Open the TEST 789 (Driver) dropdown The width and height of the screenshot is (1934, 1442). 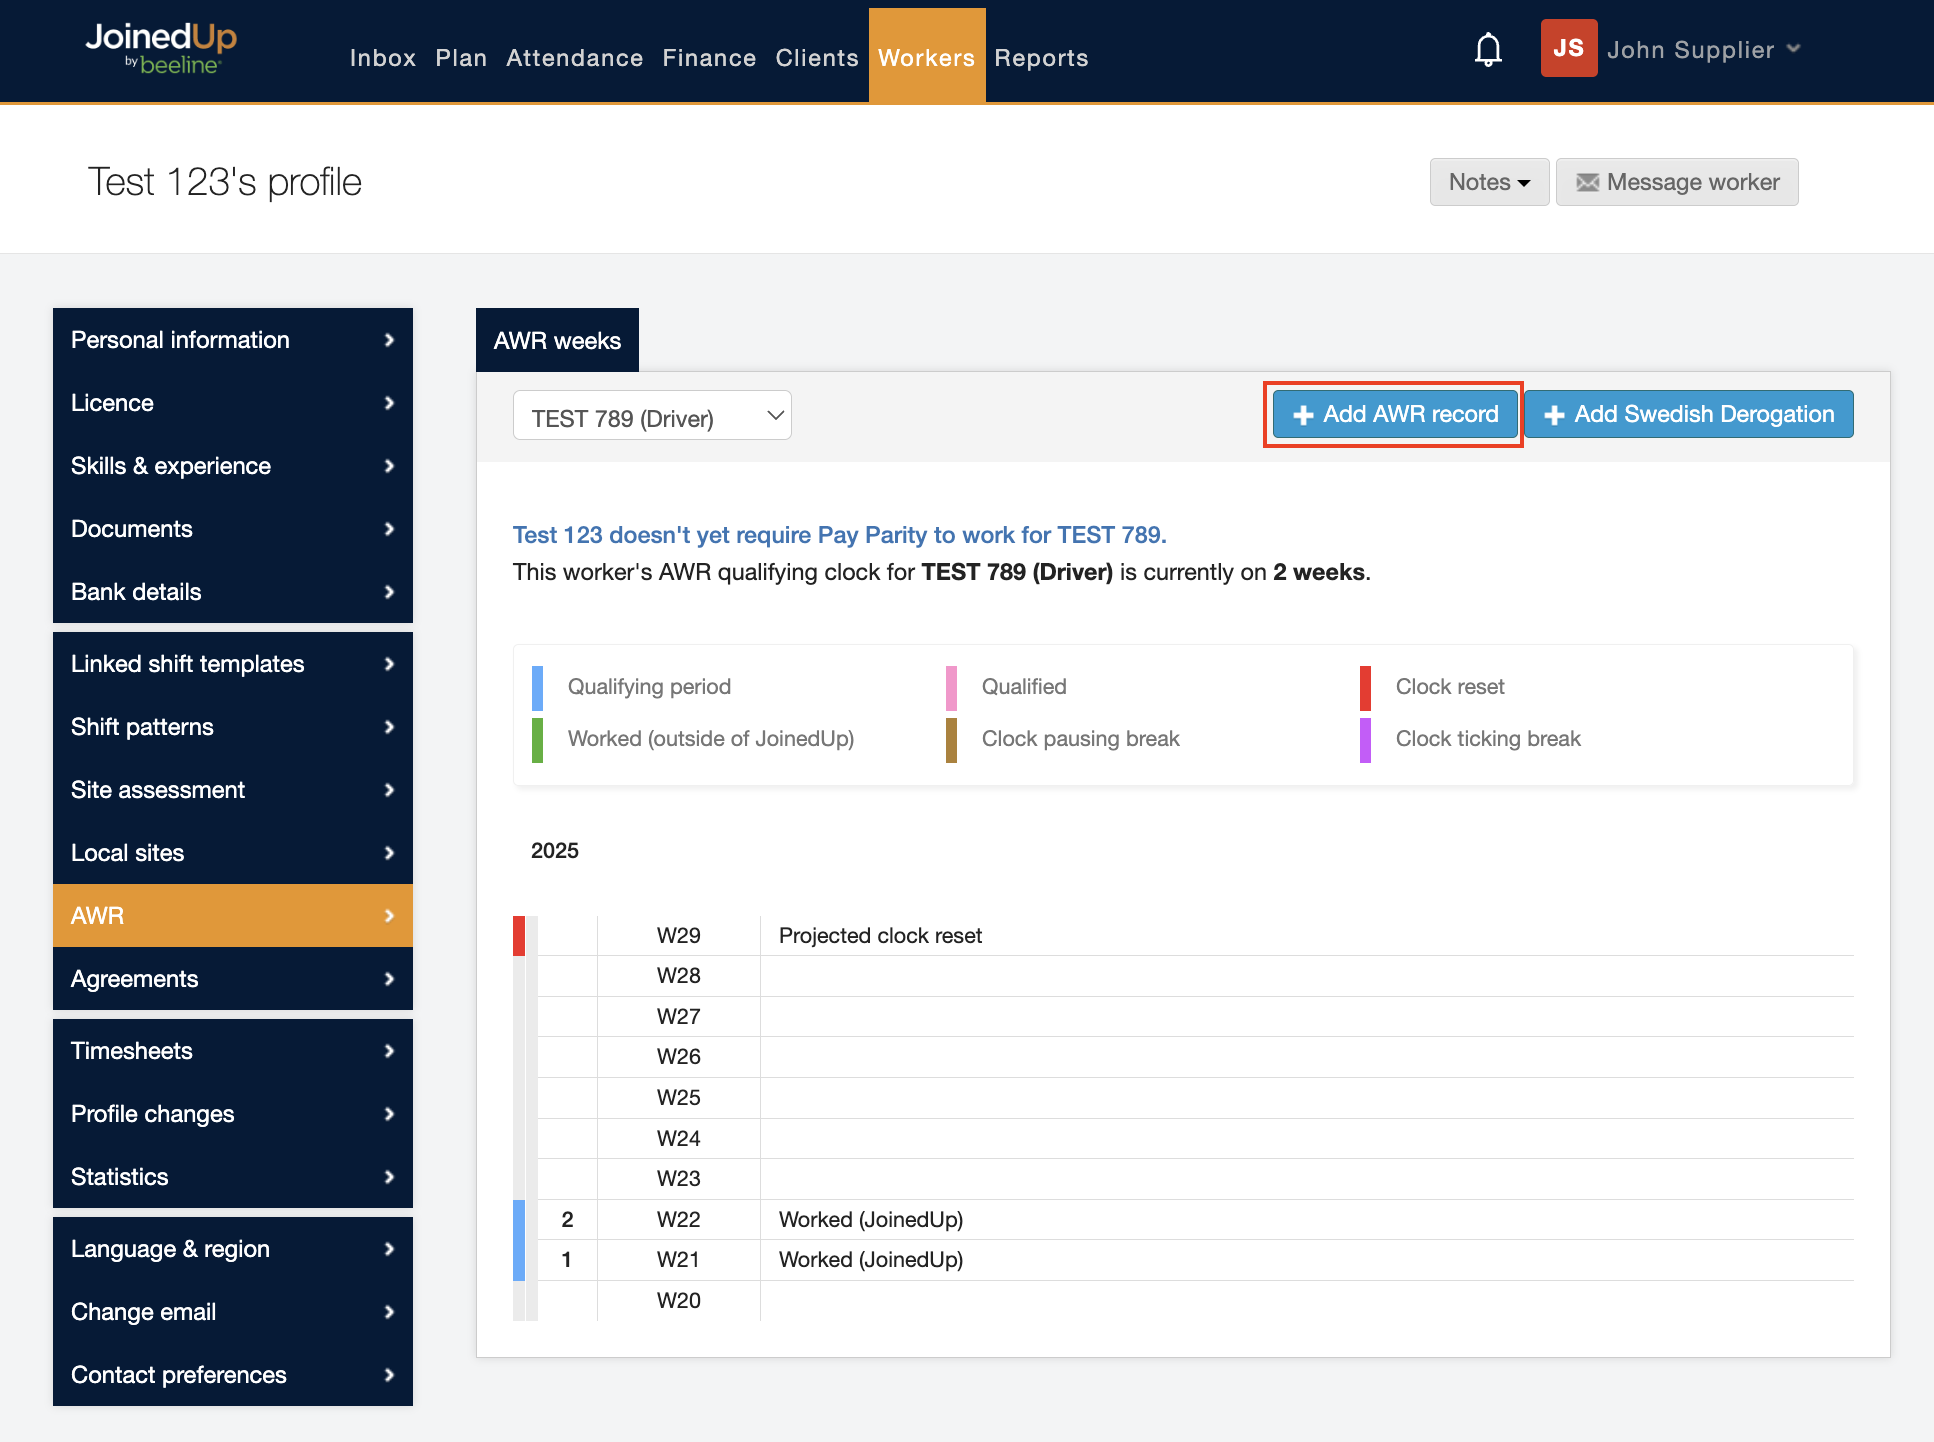click(652, 416)
